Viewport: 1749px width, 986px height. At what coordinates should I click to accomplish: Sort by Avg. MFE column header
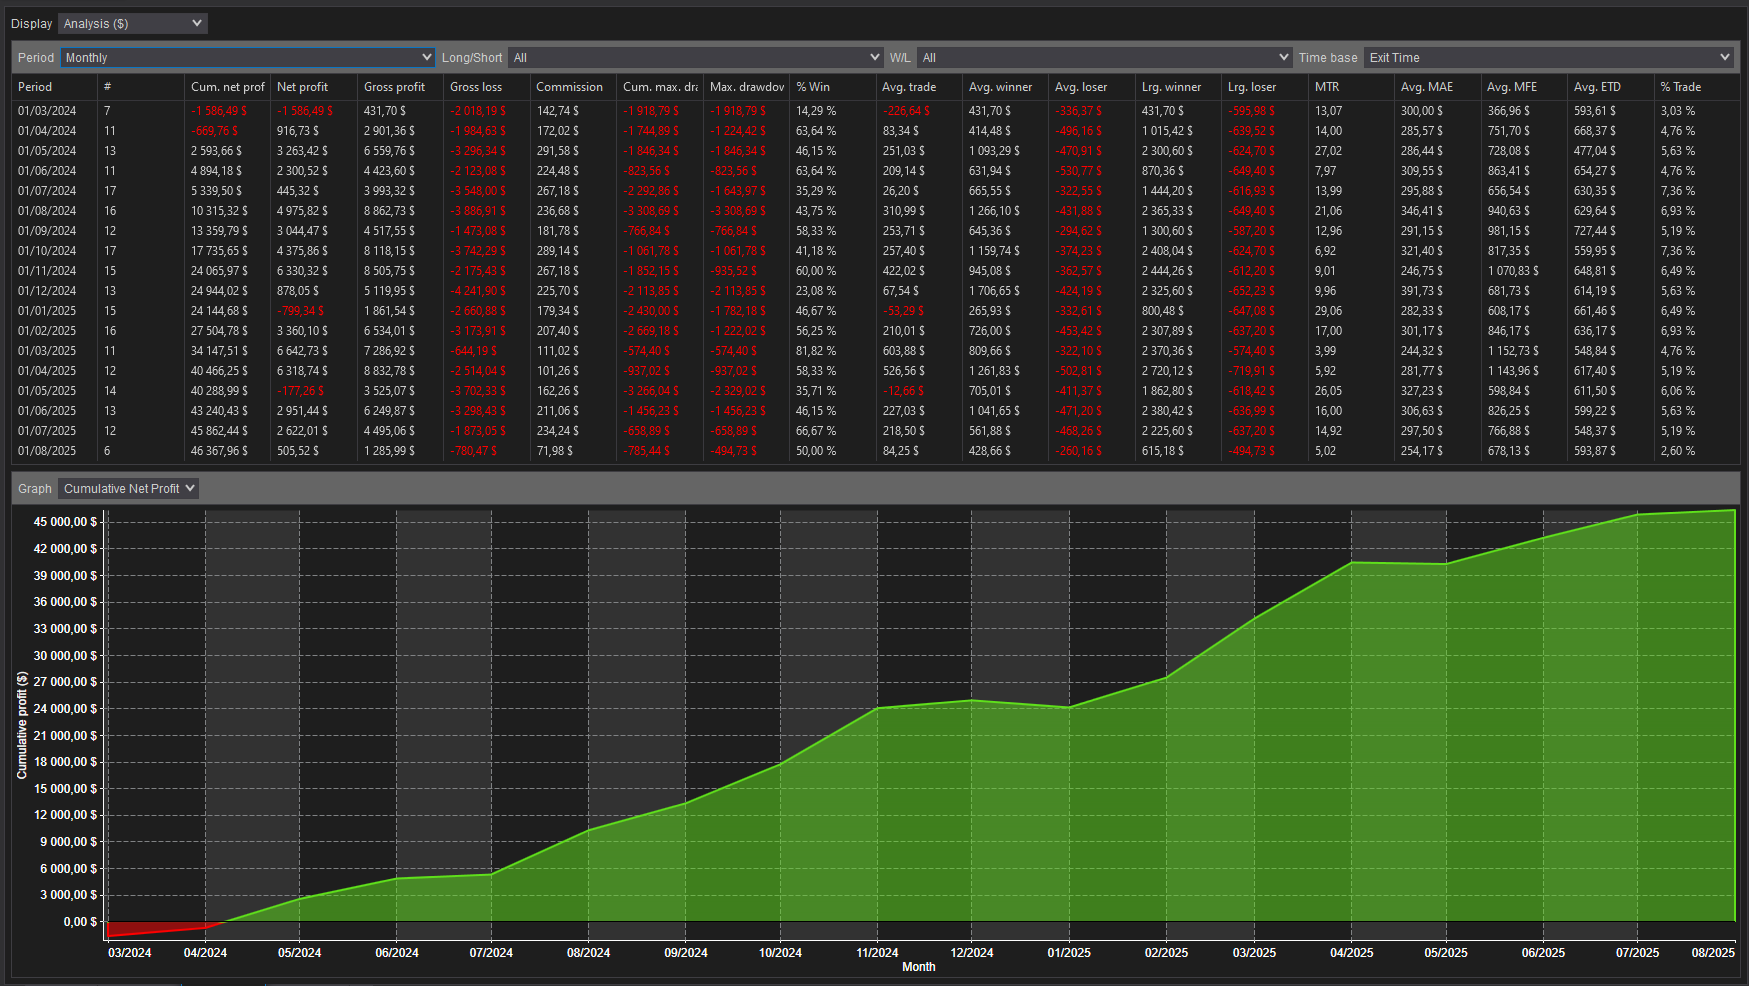[x=1524, y=87]
